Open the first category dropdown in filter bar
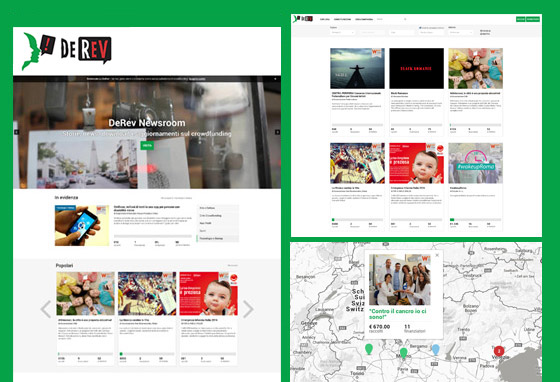The image size is (560, 382). [342, 32]
